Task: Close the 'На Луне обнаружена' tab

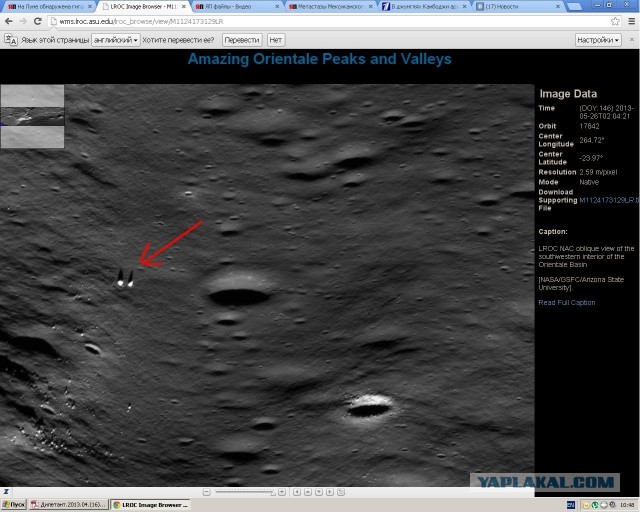Action: click(90, 7)
